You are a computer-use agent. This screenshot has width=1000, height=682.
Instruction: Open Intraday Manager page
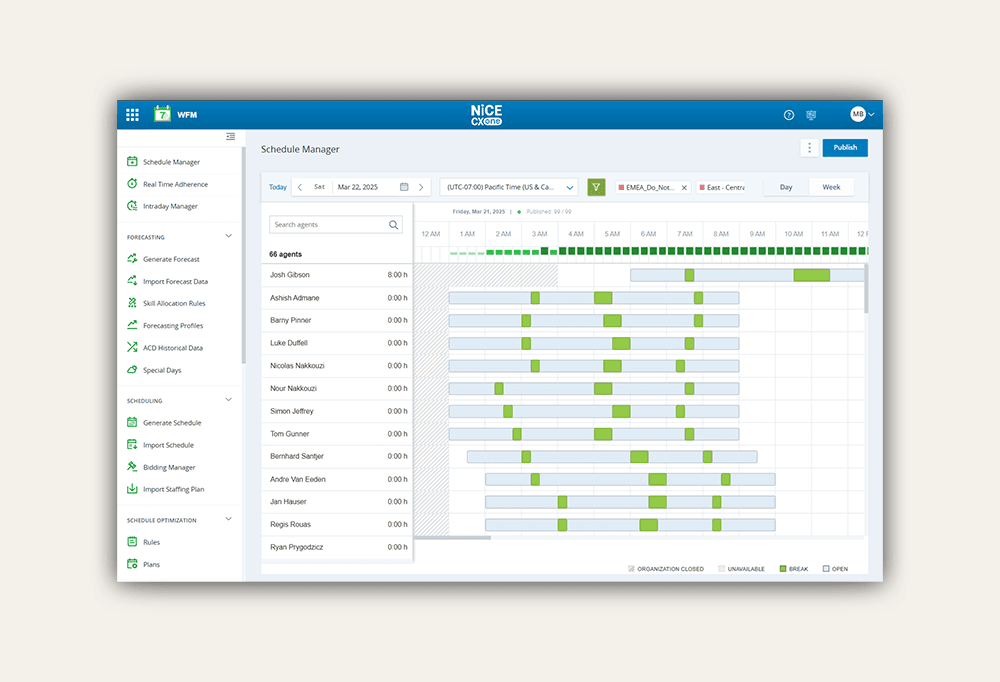(170, 206)
